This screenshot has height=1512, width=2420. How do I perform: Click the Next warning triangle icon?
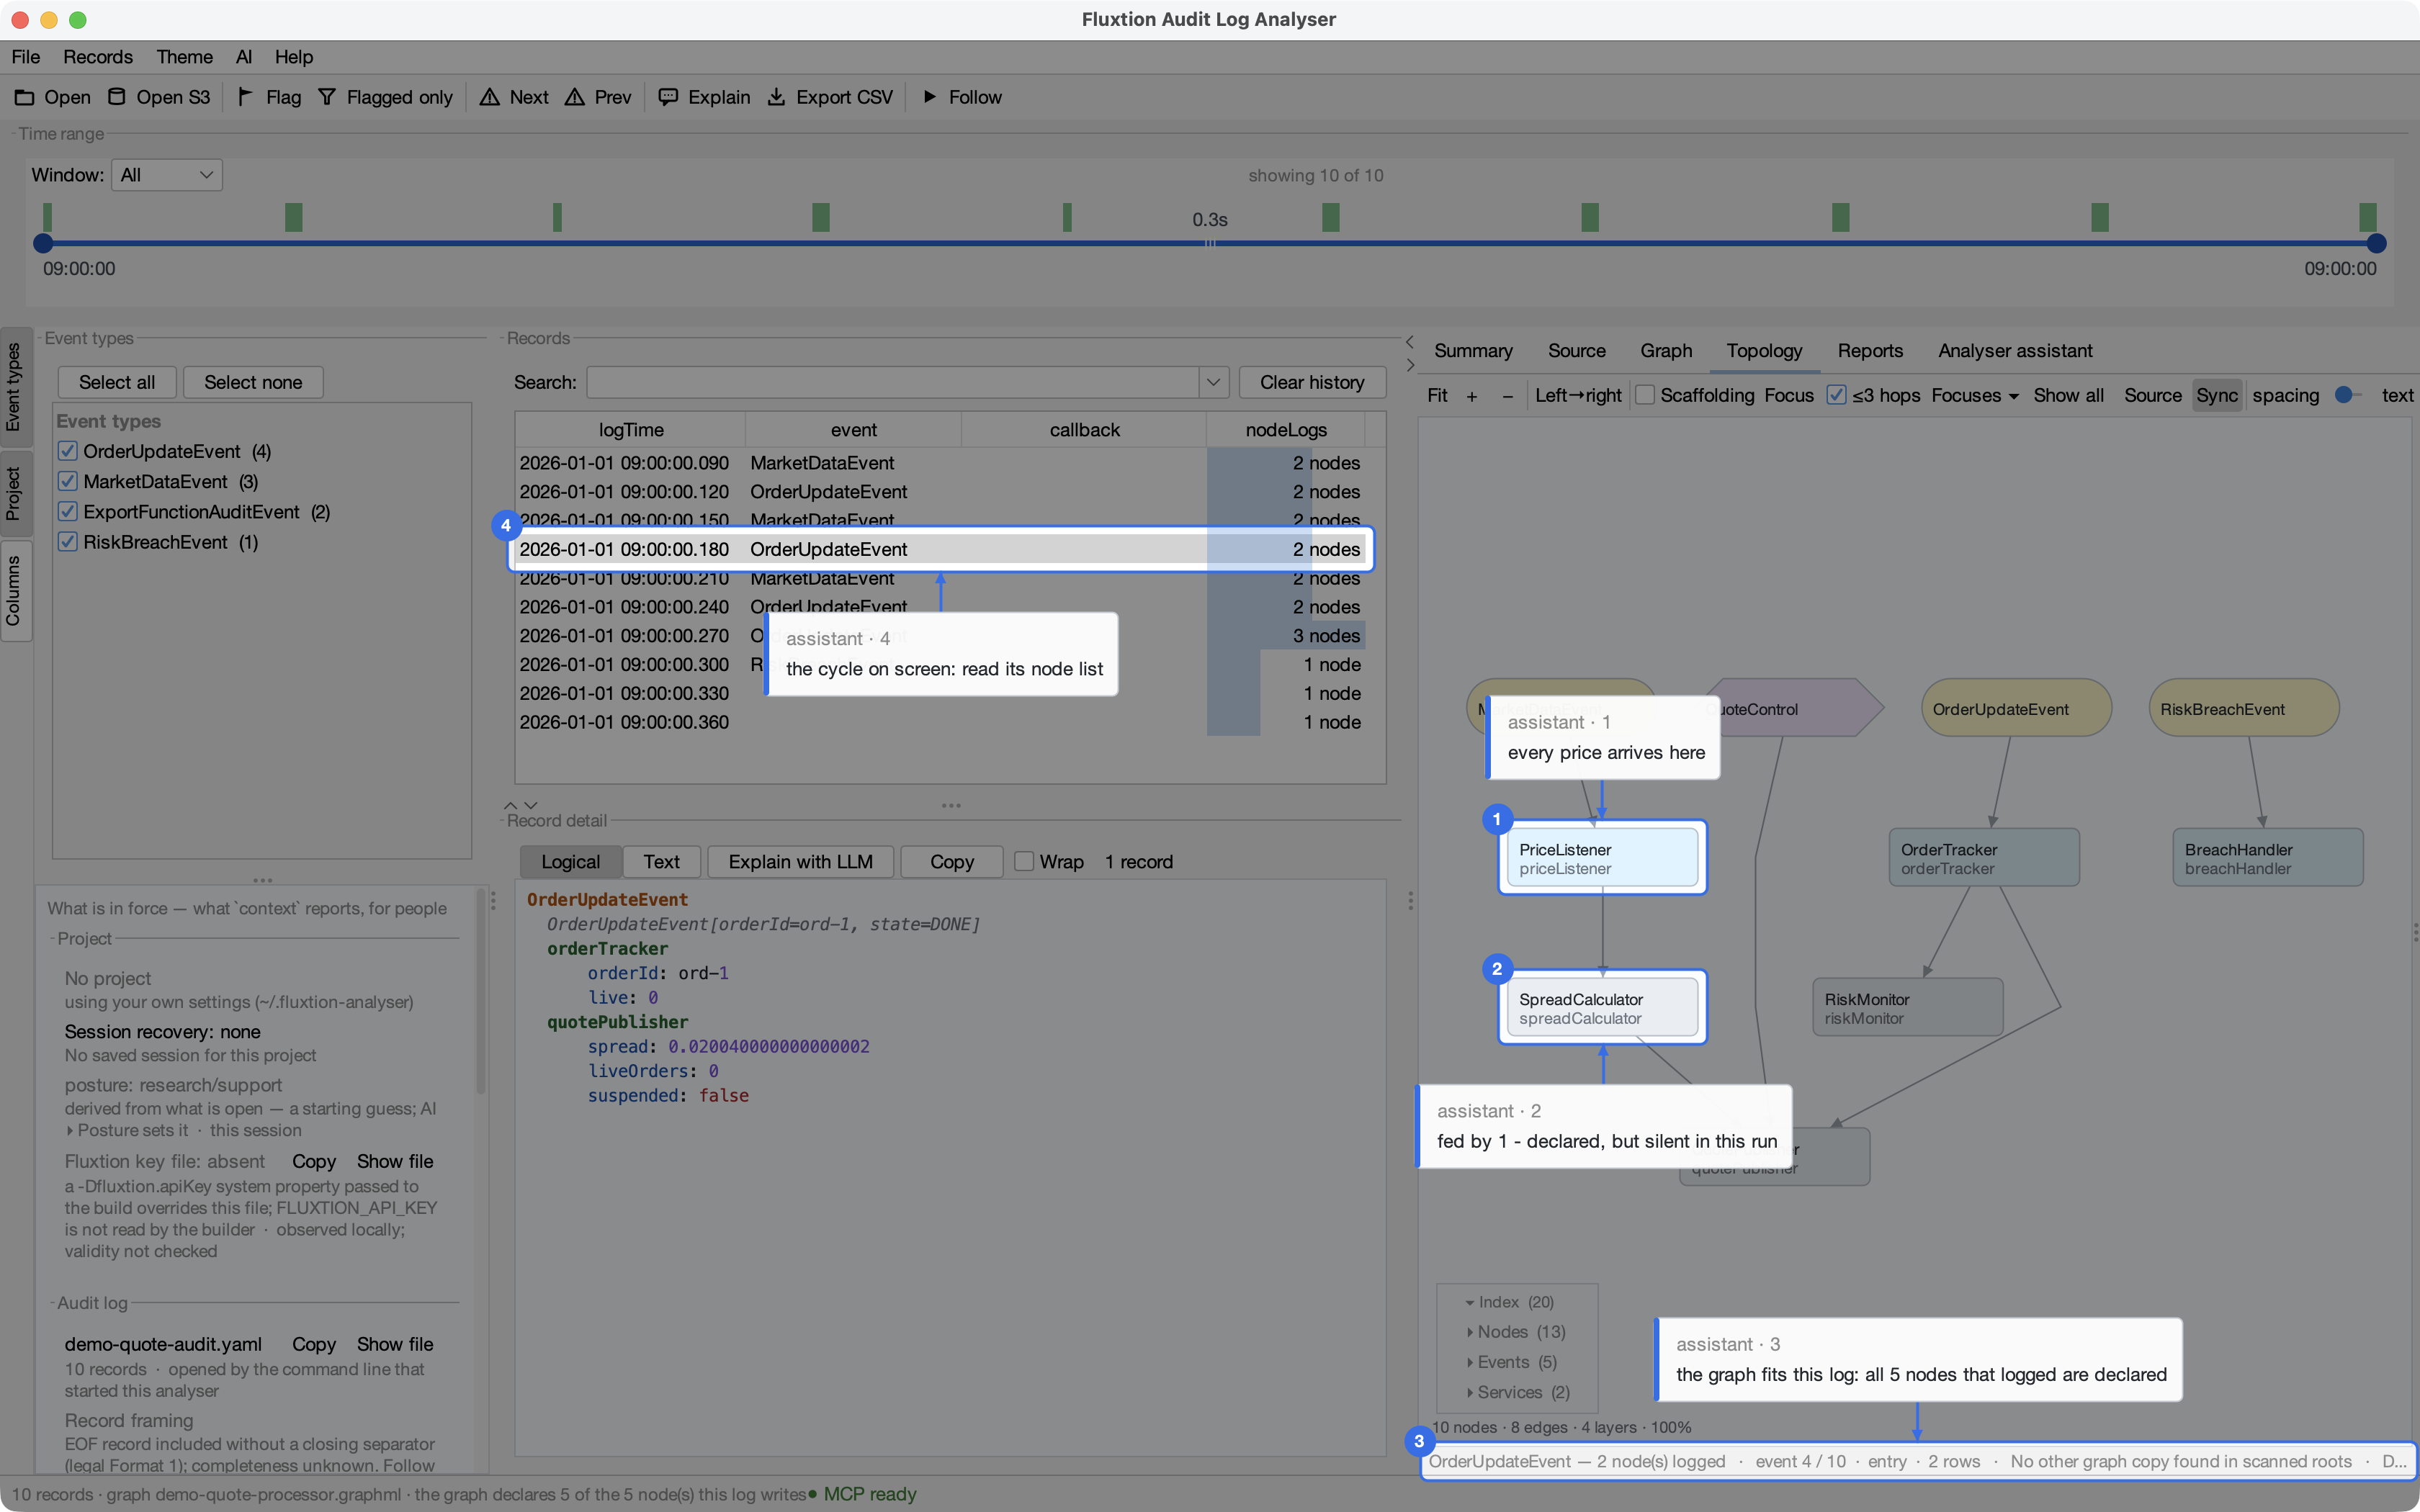(x=489, y=97)
